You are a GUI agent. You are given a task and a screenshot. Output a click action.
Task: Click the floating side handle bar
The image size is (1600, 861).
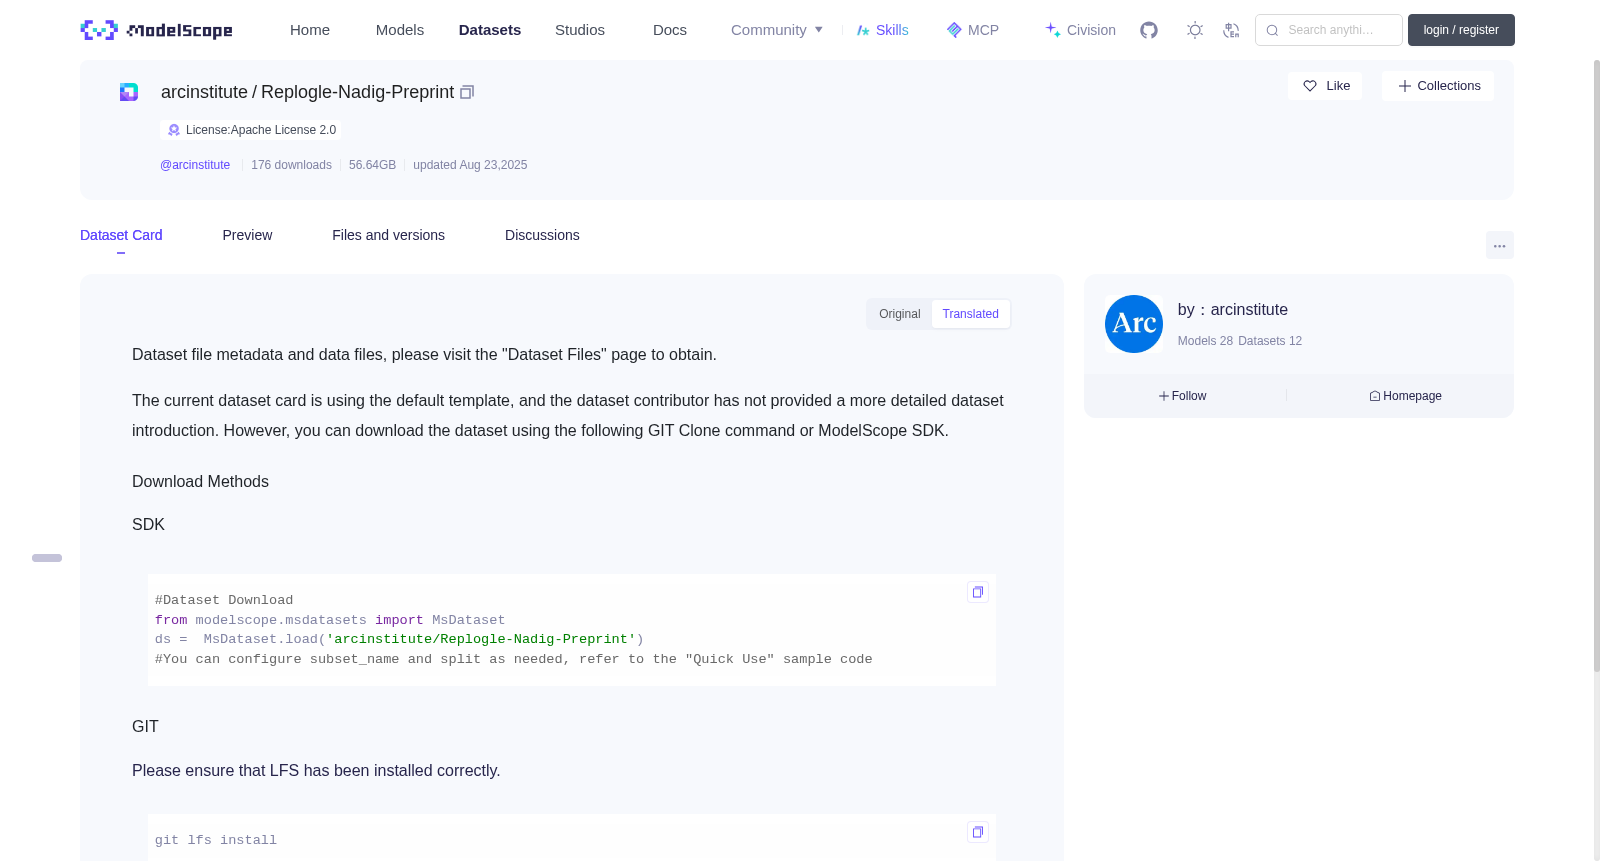[x=47, y=558]
